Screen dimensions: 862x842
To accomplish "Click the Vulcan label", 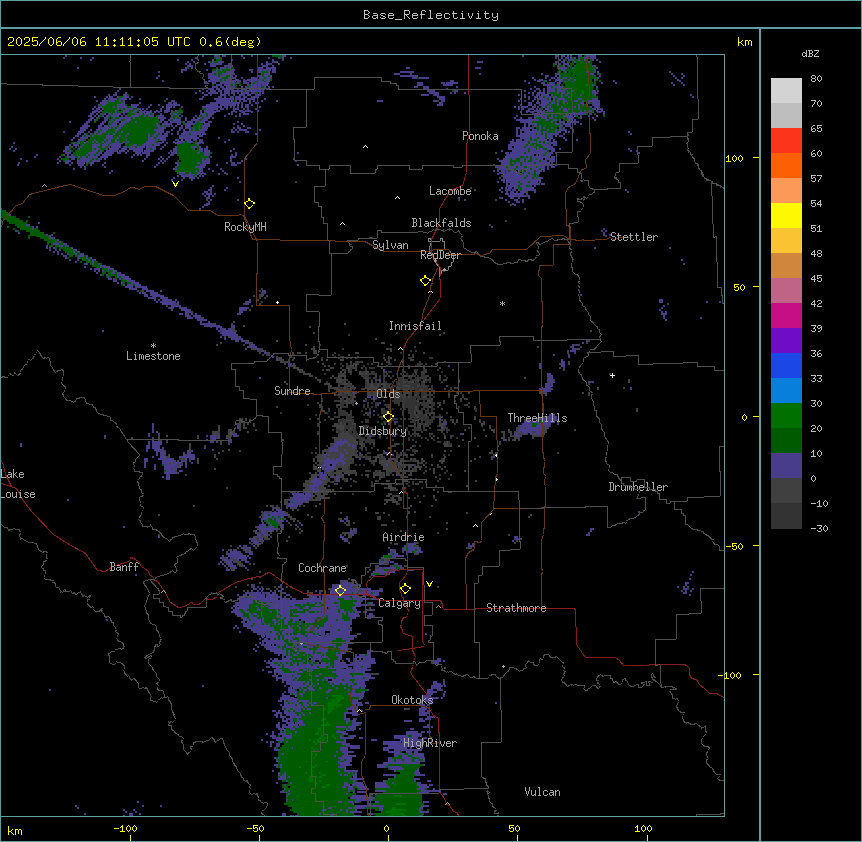I will [543, 792].
